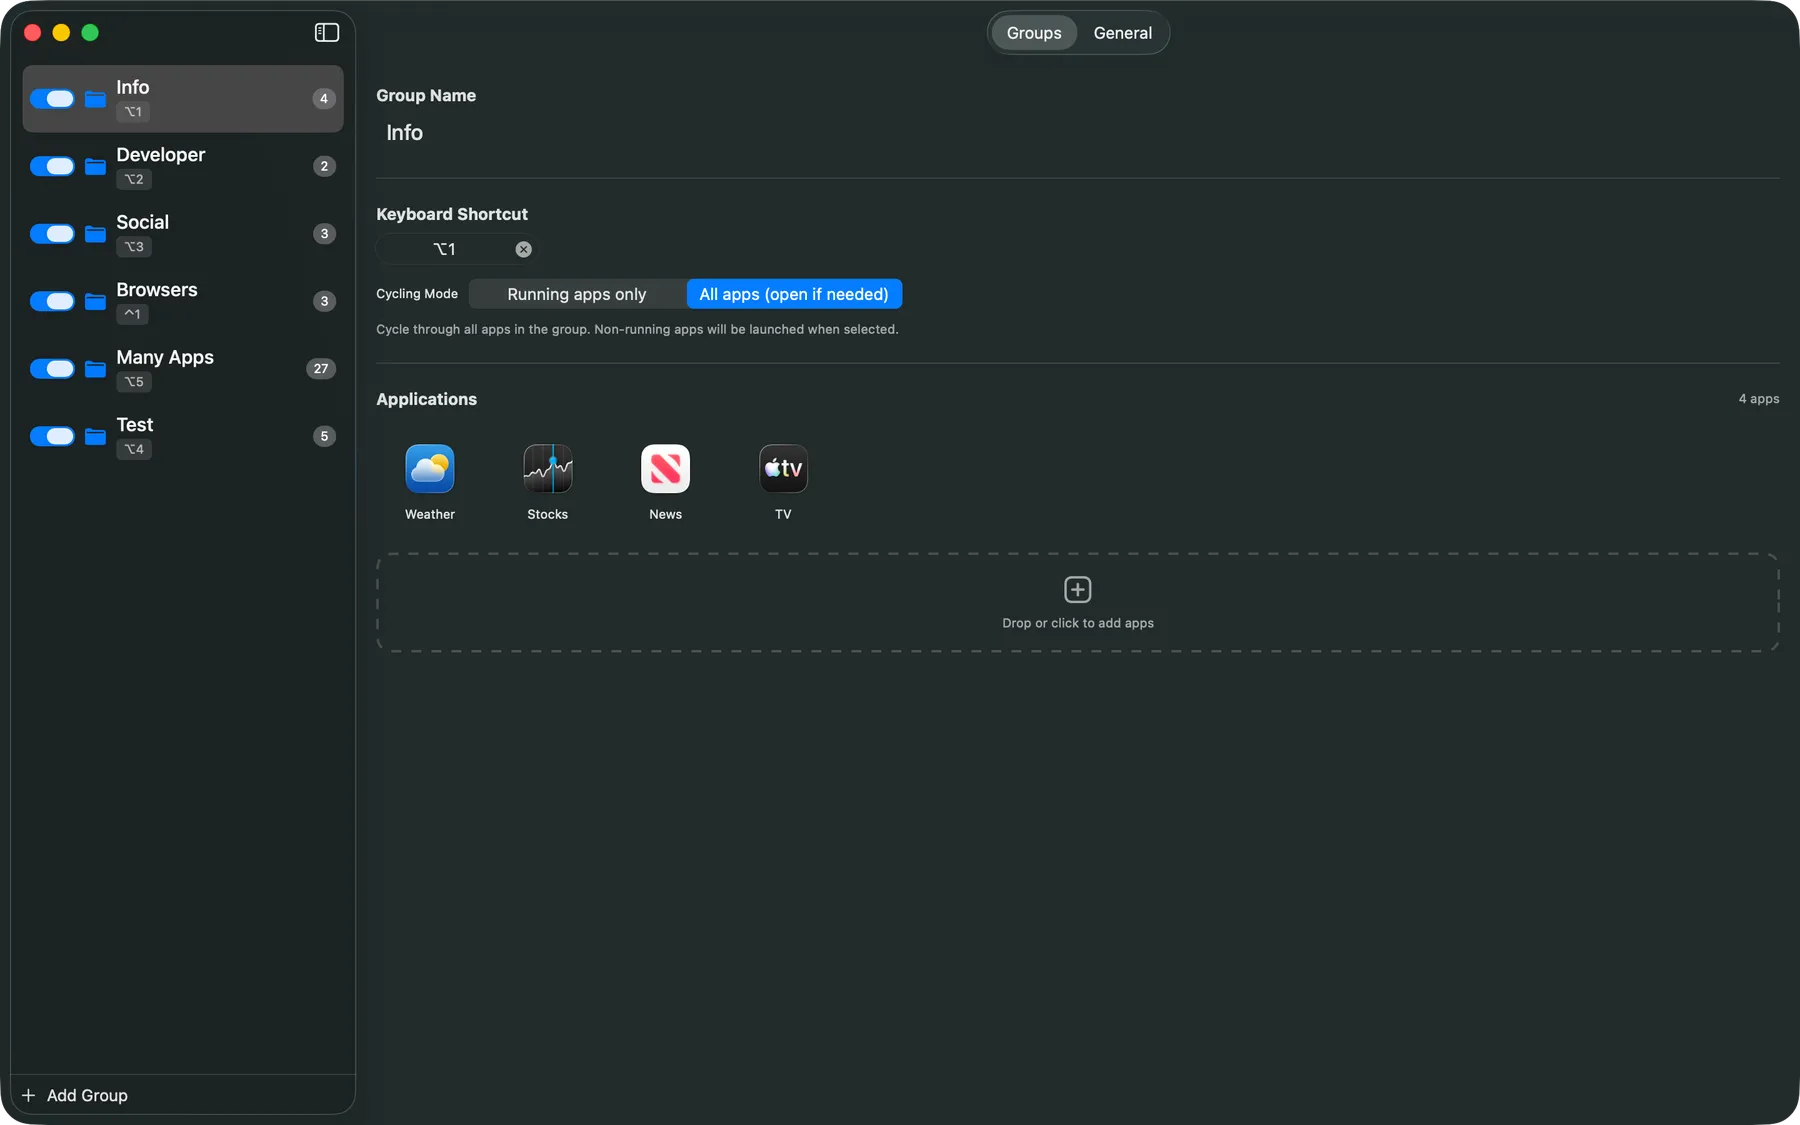This screenshot has height=1125, width=1800.
Task: Open the Groups tab
Action: [x=1033, y=33]
